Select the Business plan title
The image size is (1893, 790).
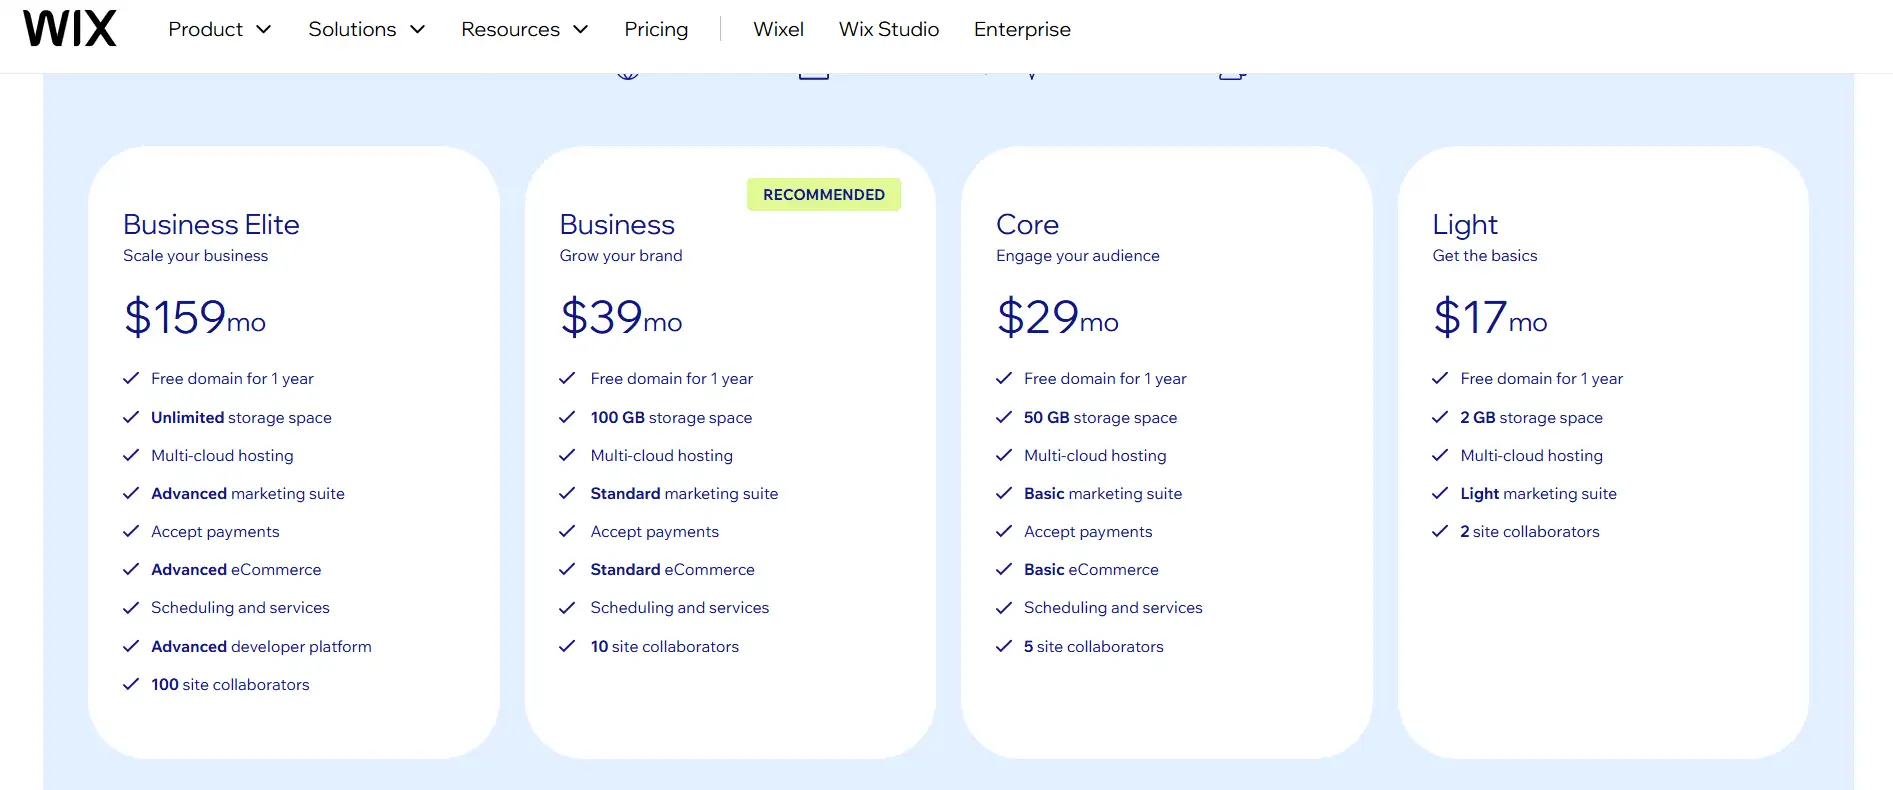point(617,224)
